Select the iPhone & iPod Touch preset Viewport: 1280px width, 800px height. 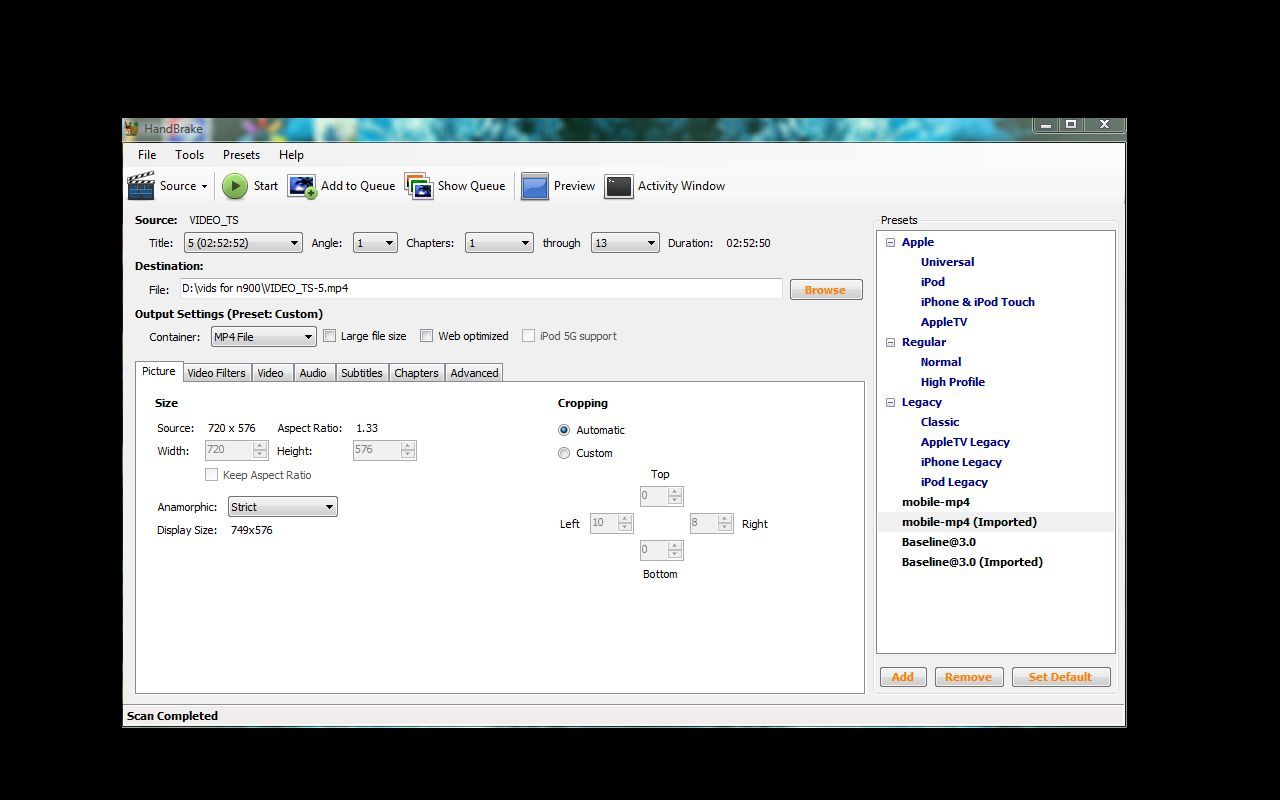click(x=977, y=302)
